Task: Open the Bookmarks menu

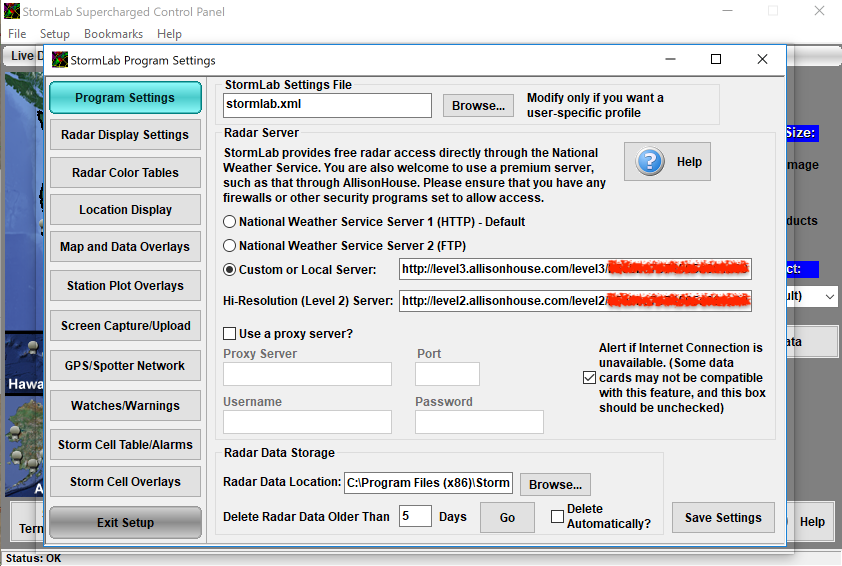Action: (x=113, y=34)
